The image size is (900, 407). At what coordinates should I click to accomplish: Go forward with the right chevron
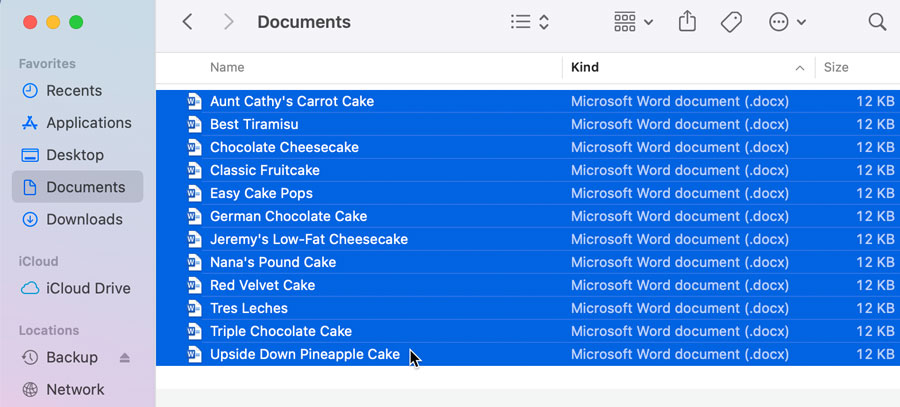click(228, 22)
